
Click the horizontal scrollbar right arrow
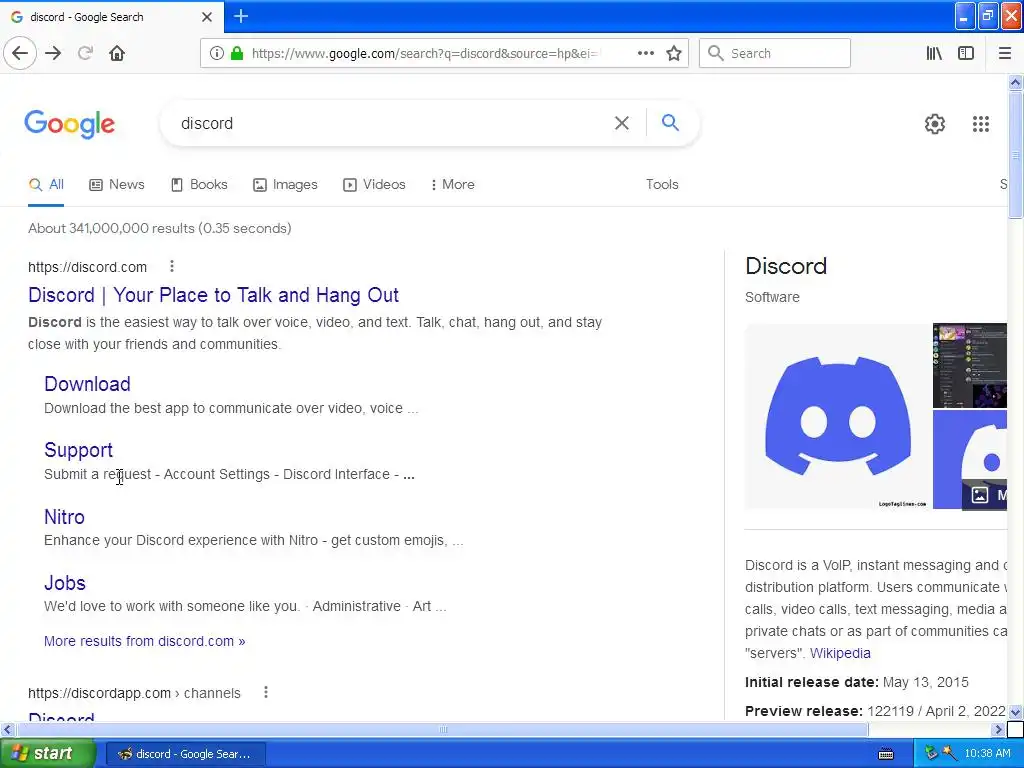pyautogui.click(x=998, y=729)
